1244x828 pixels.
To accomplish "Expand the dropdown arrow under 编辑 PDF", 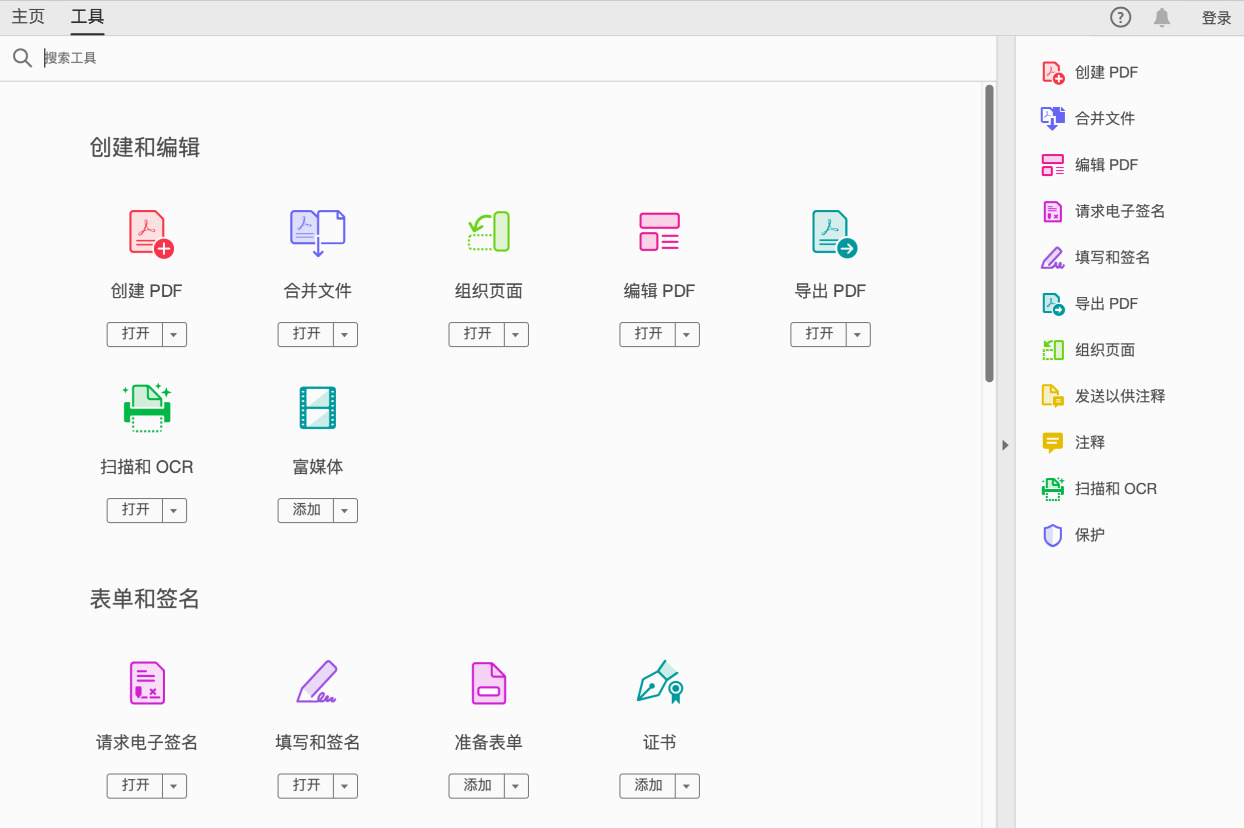I will pos(687,335).
